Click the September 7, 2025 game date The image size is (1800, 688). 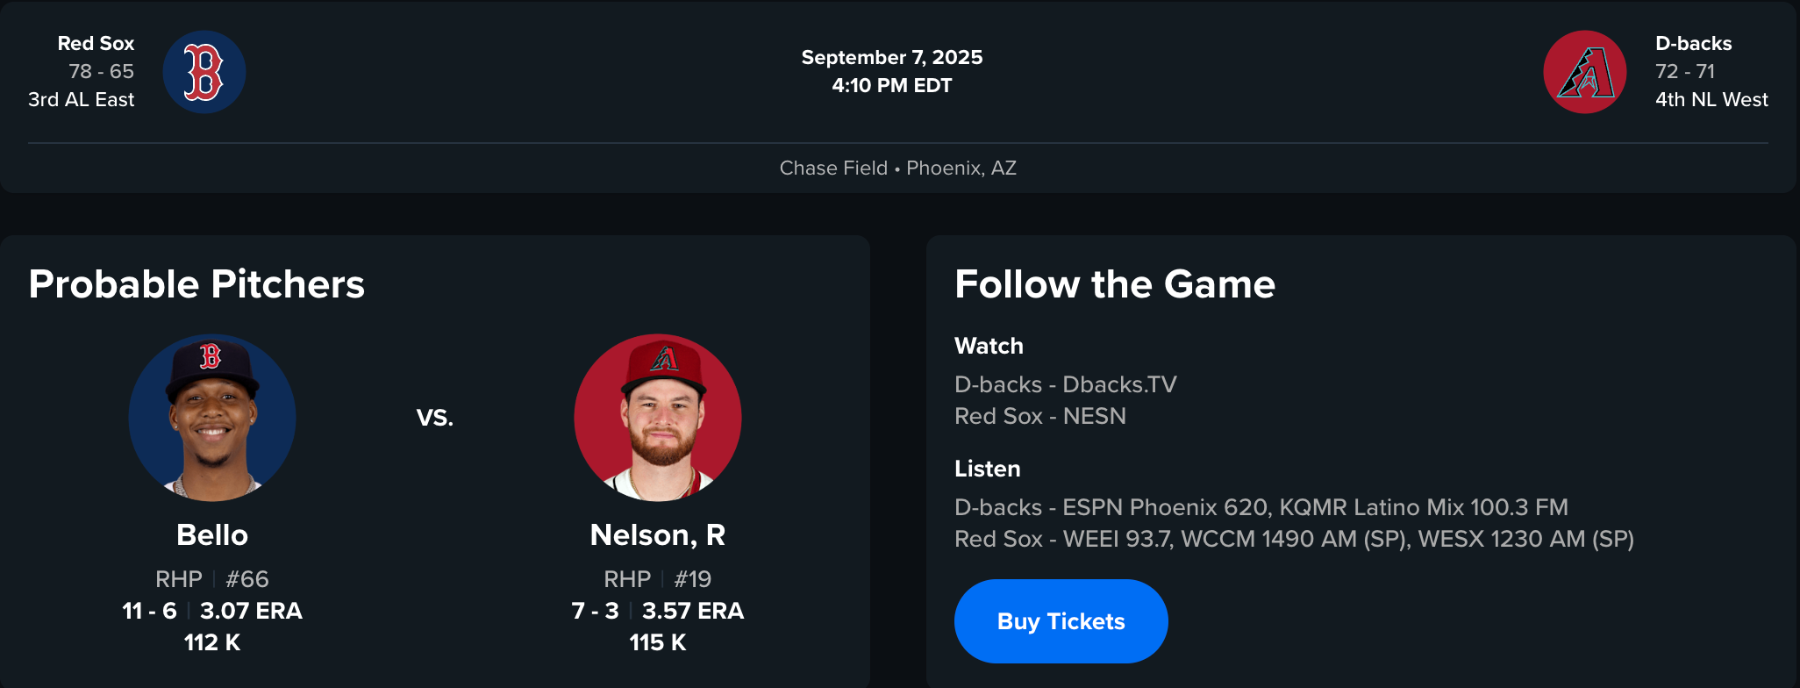click(892, 57)
